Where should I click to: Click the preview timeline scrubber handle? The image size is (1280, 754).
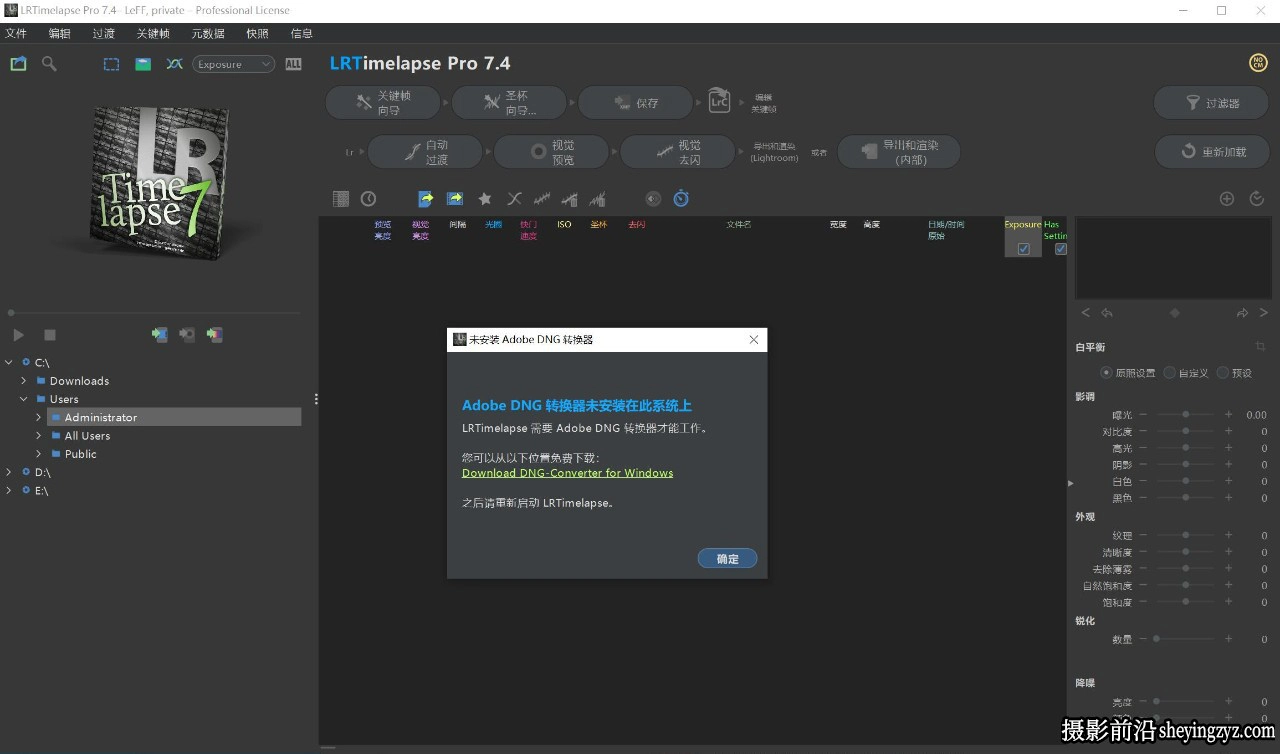pyautogui.click(x=11, y=313)
